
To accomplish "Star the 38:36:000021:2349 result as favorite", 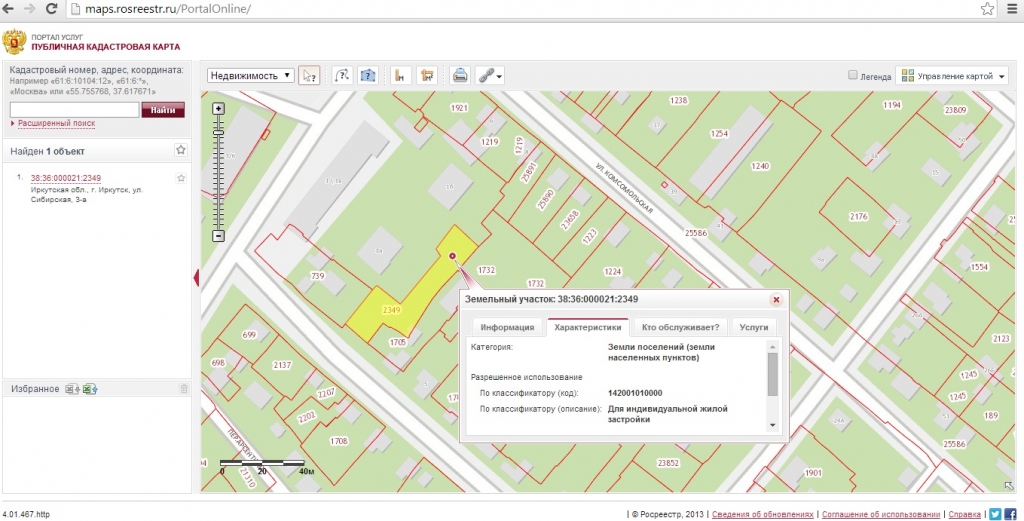I will tap(181, 178).
